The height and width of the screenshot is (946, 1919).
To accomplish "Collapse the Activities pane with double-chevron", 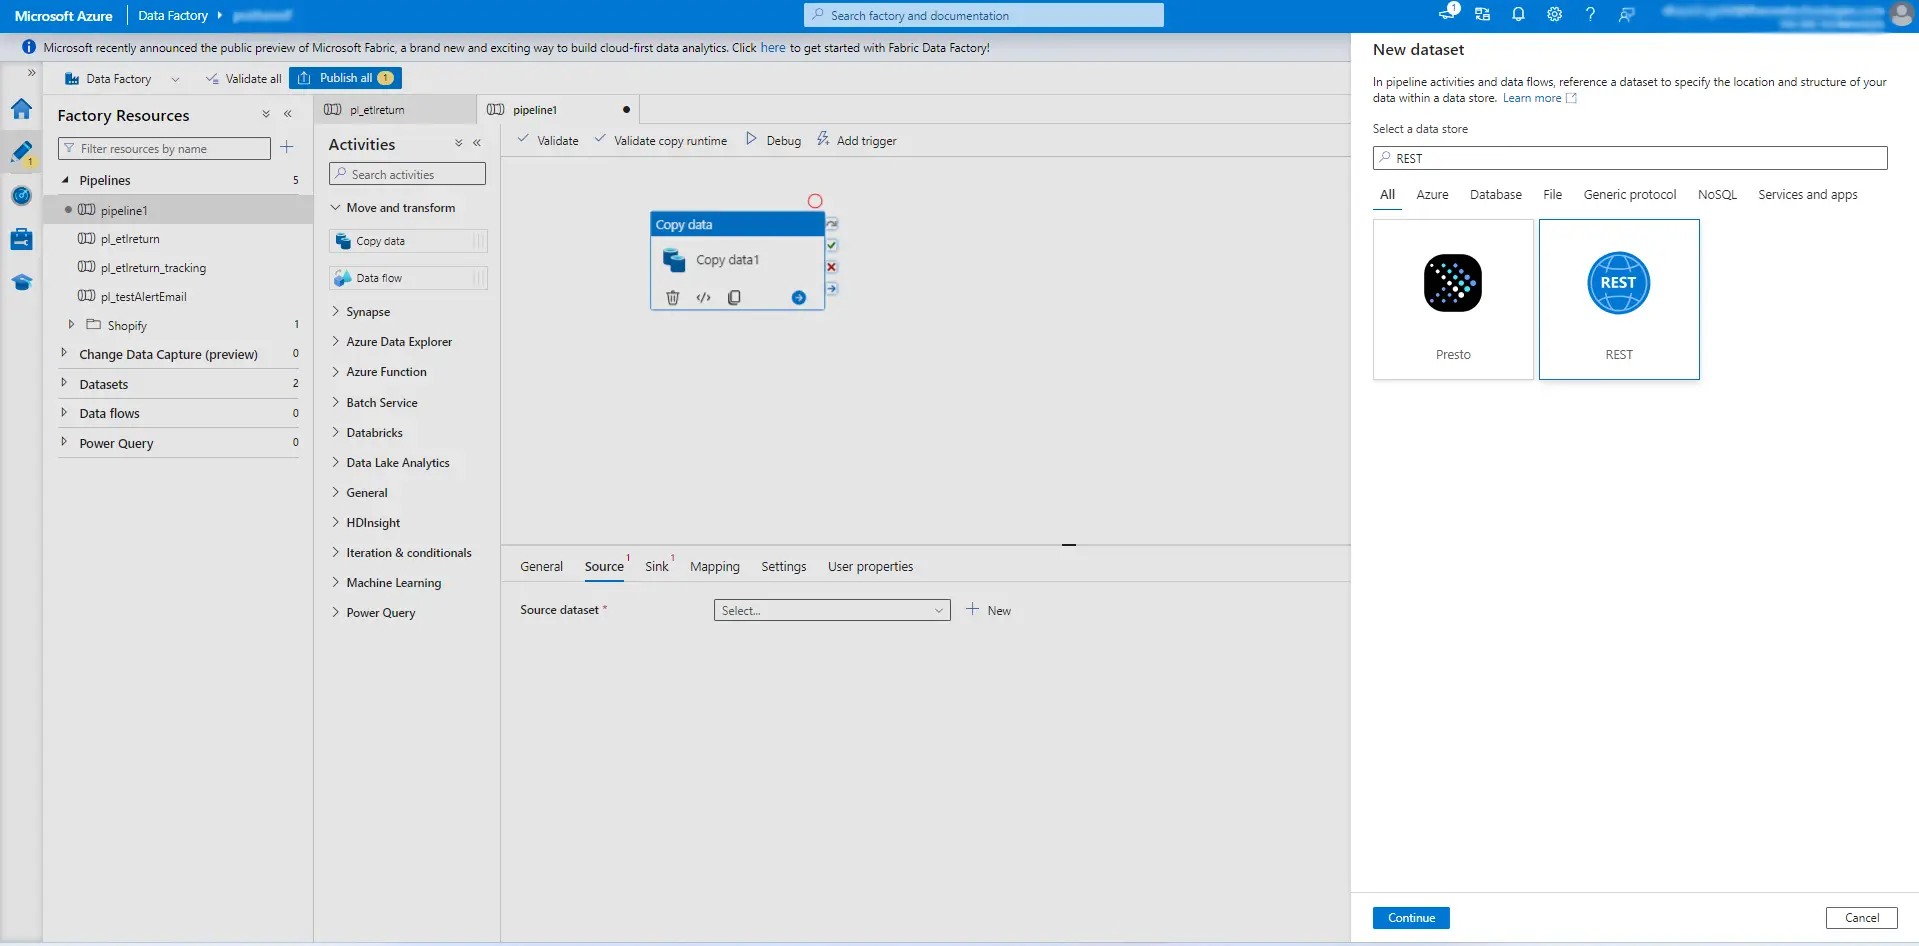I will tap(477, 143).
